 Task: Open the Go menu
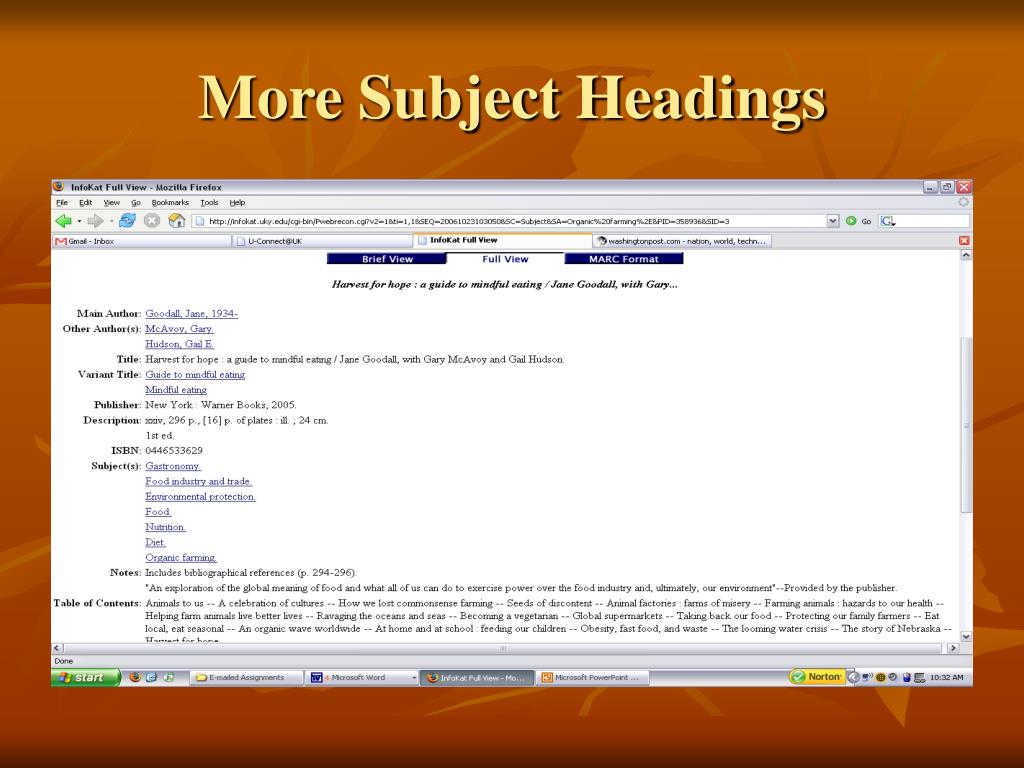click(136, 202)
